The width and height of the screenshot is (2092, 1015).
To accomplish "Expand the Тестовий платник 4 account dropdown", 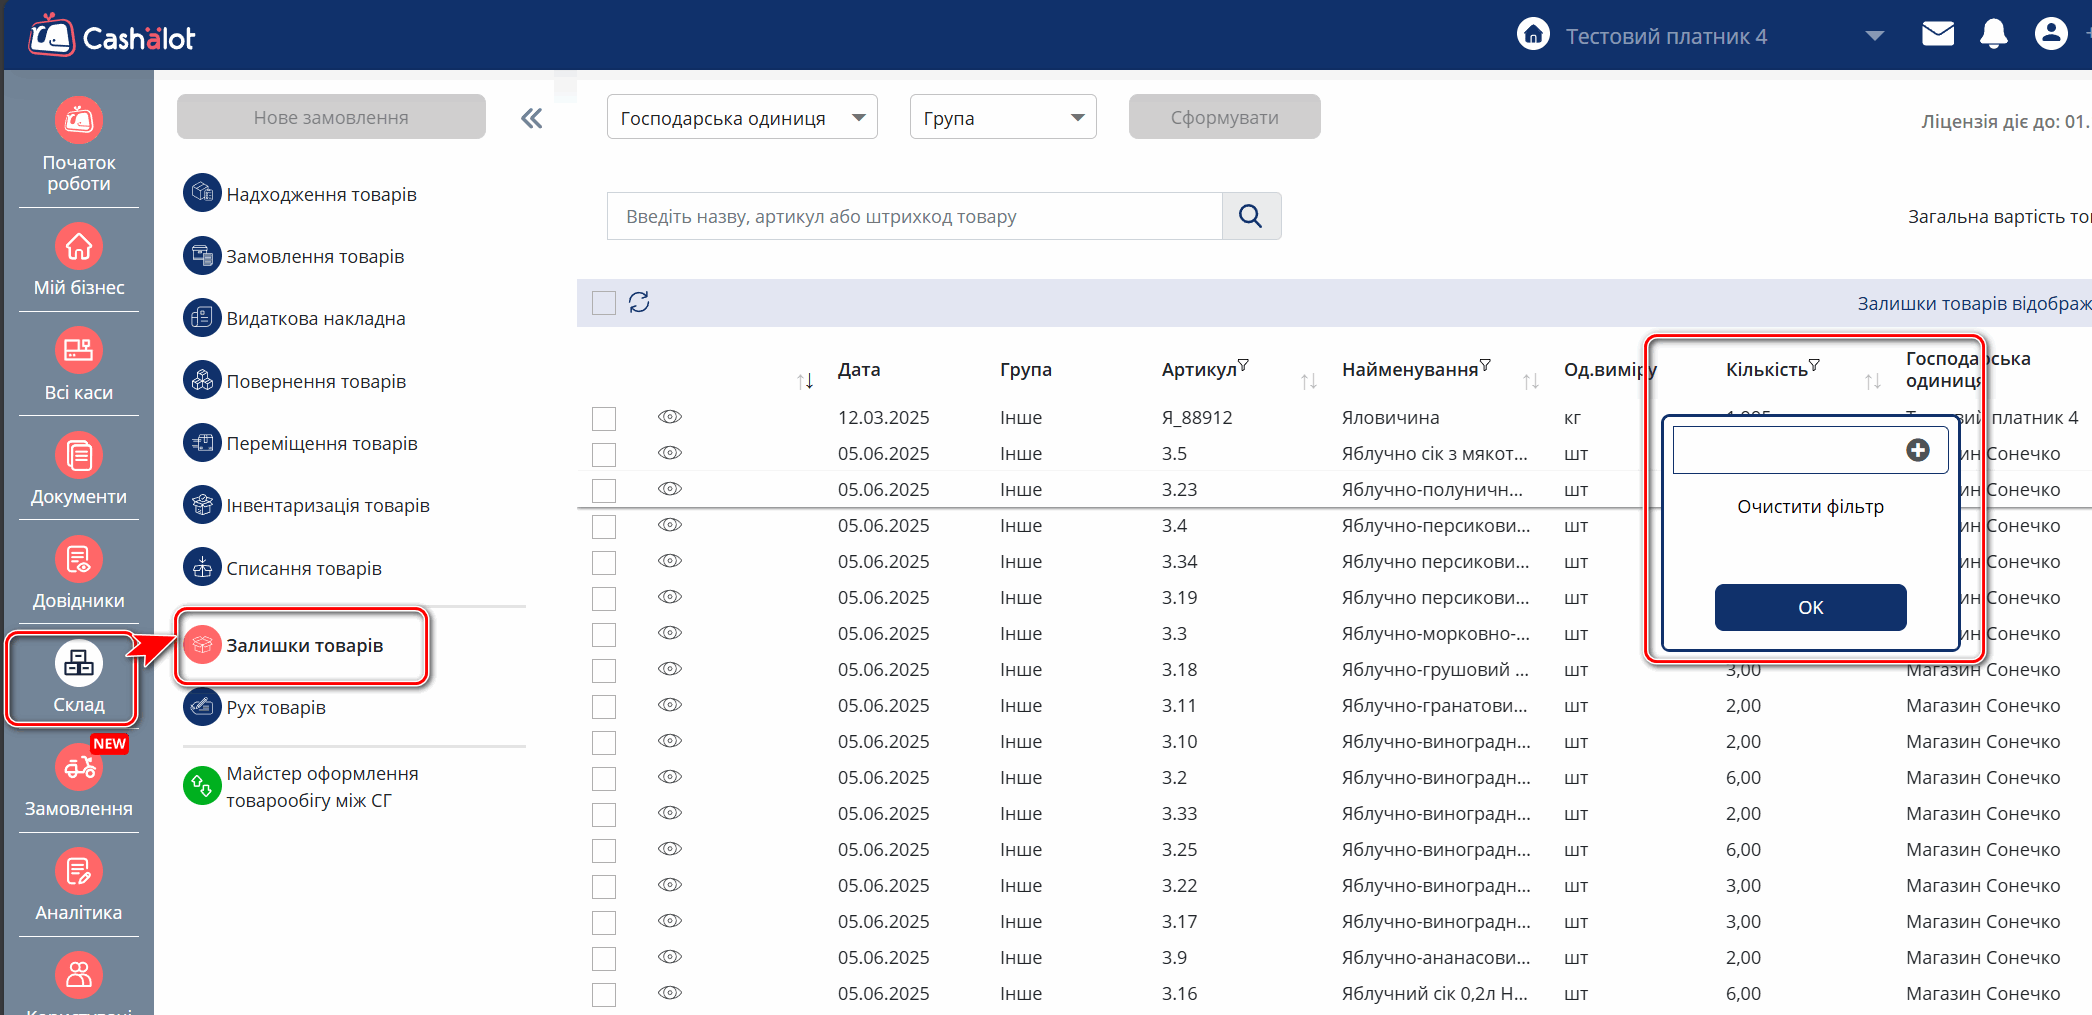I will [x=1874, y=36].
